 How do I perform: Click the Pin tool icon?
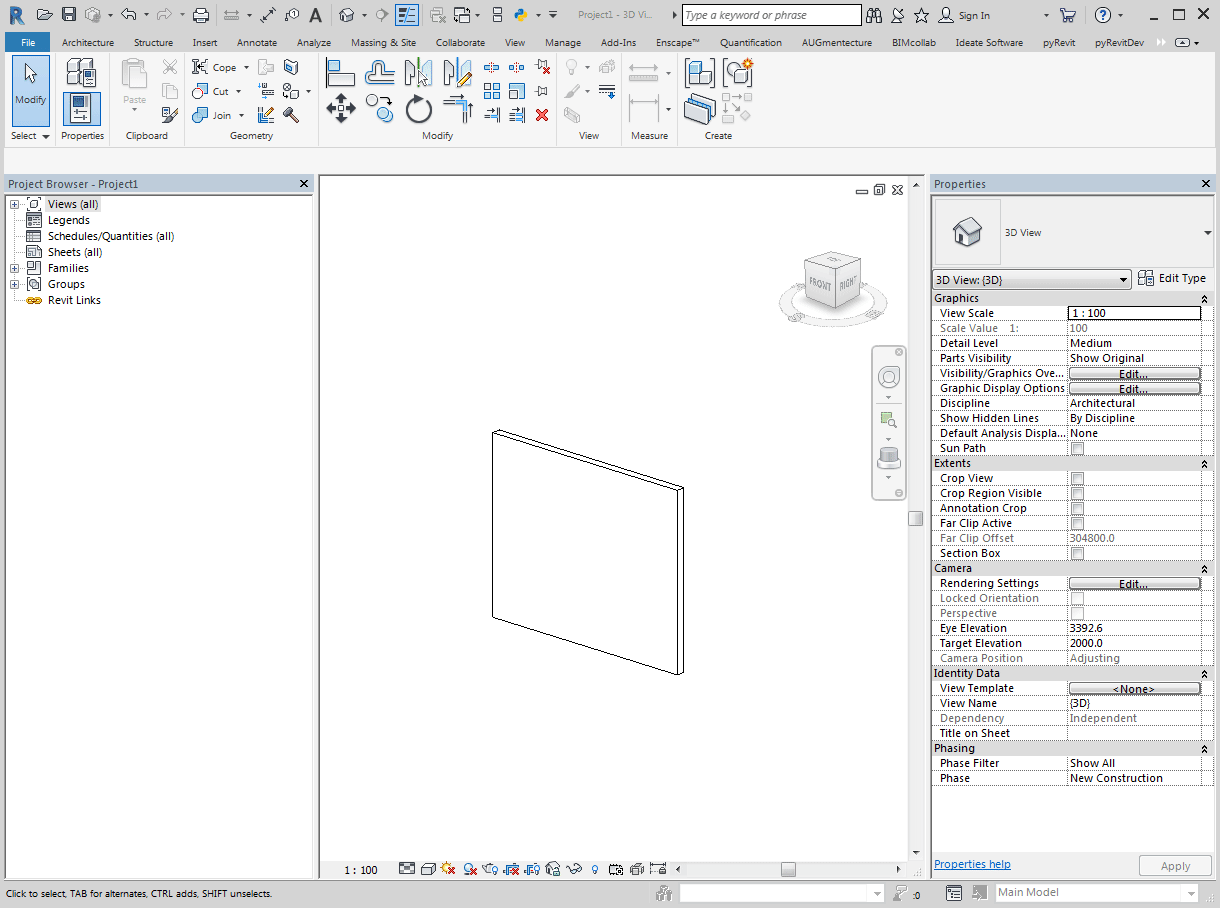[541, 91]
